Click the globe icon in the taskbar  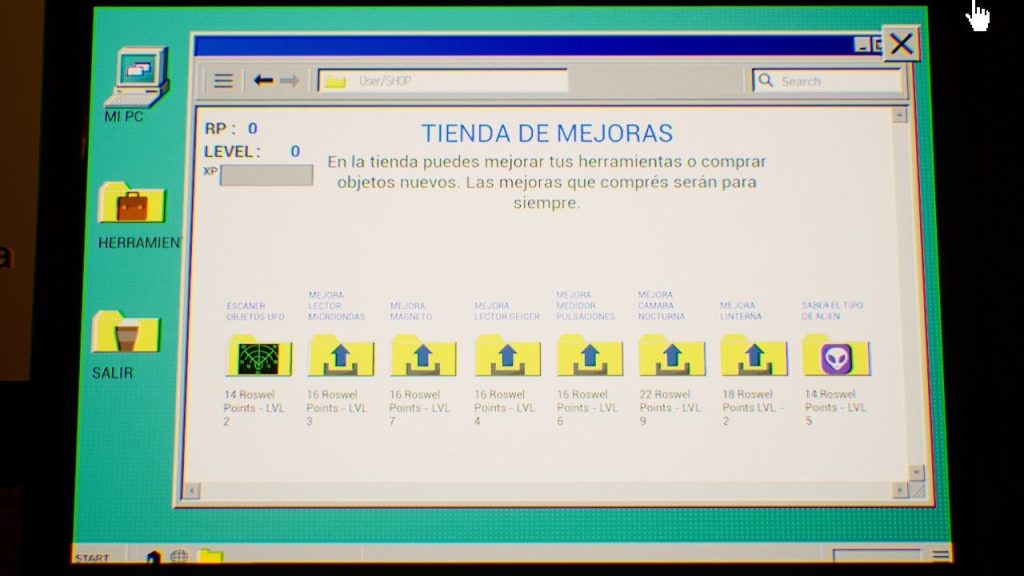pyautogui.click(x=179, y=556)
